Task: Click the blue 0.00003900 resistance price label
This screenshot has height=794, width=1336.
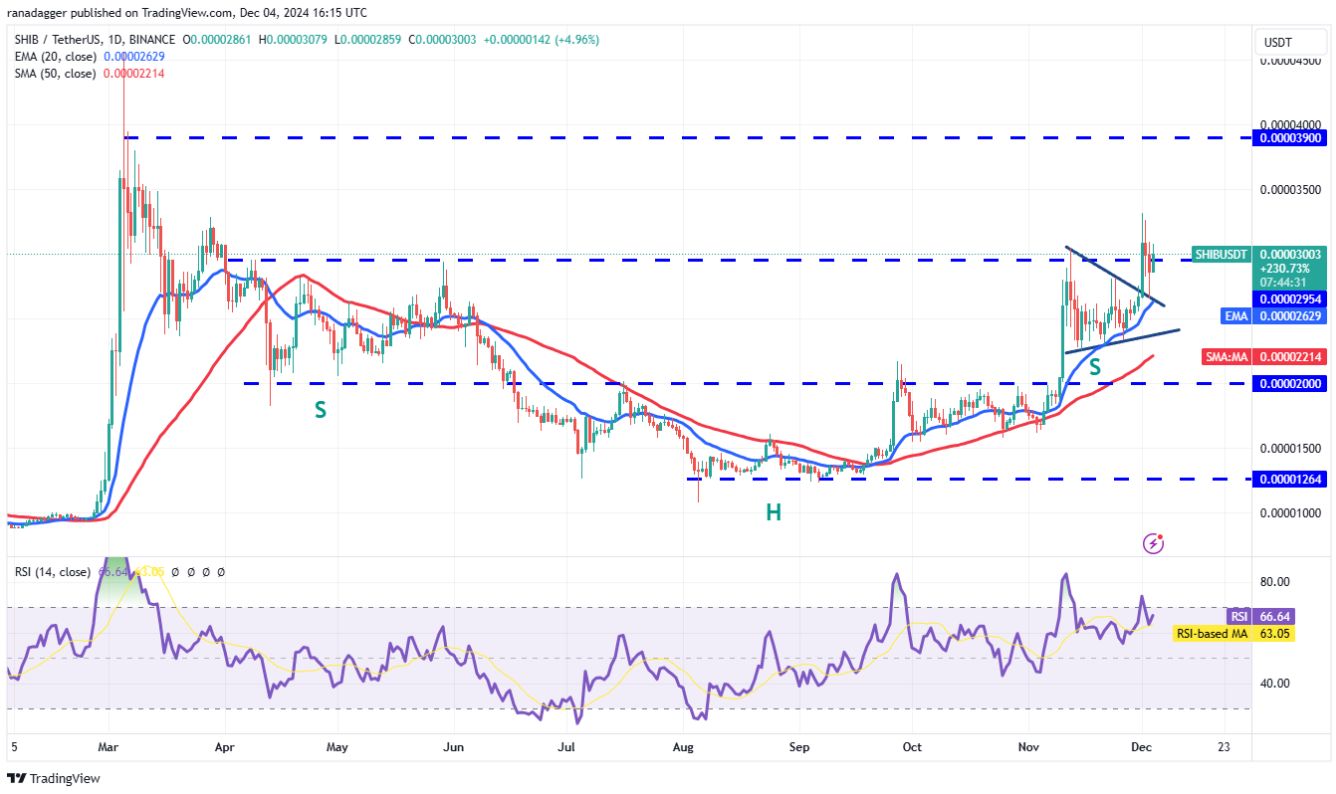Action: (x=1289, y=138)
